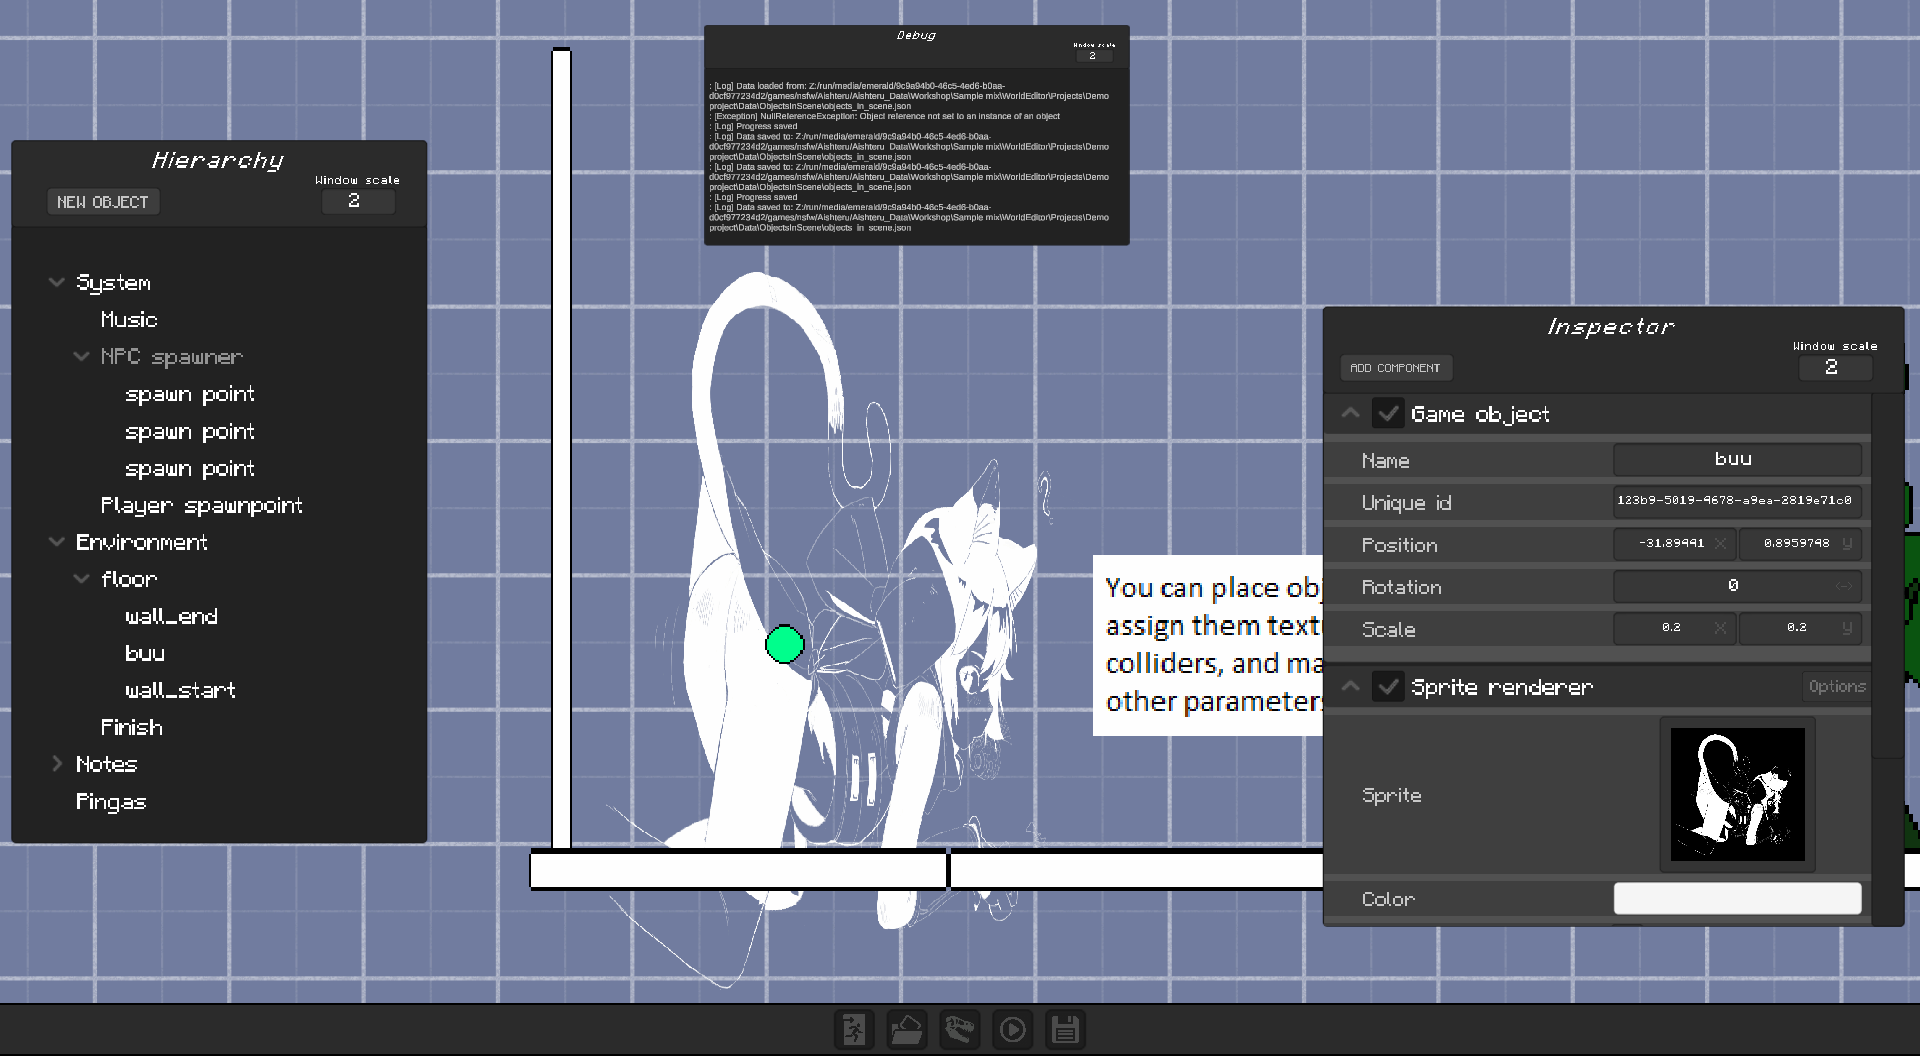Toggle the Game object enabled checkbox
The width and height of the screenshot is (1920, 1056).
point(1388,413)
